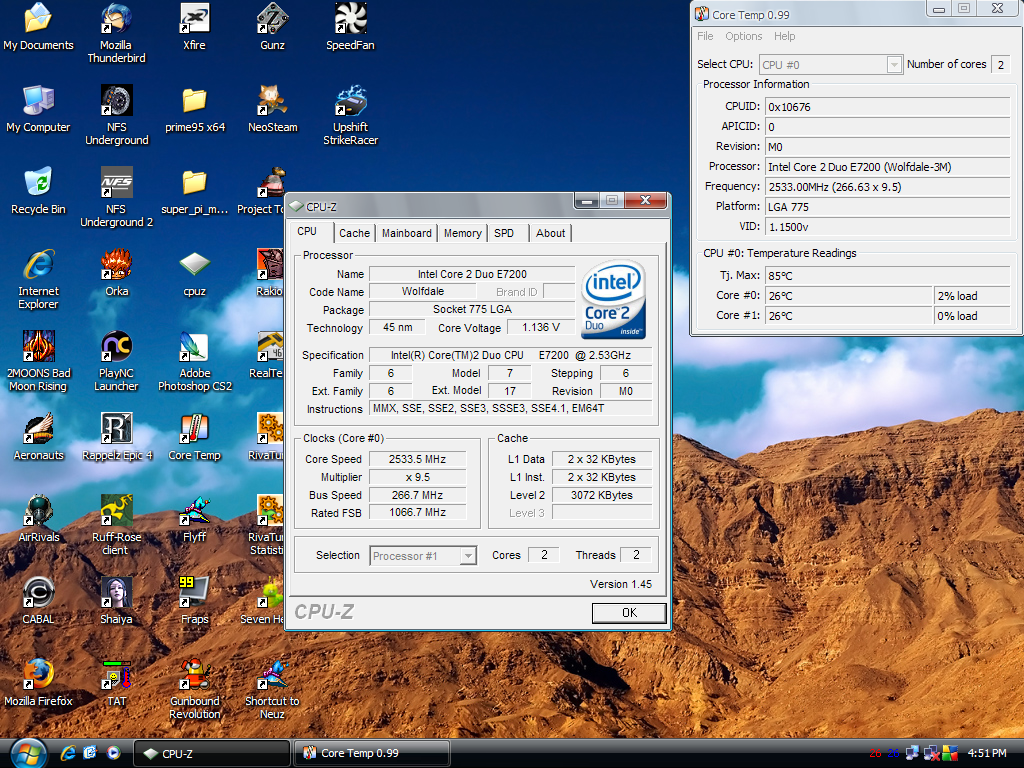Select the Gunz desktop shortcut
The image size is (1024, 768).
tap(272, 27)
